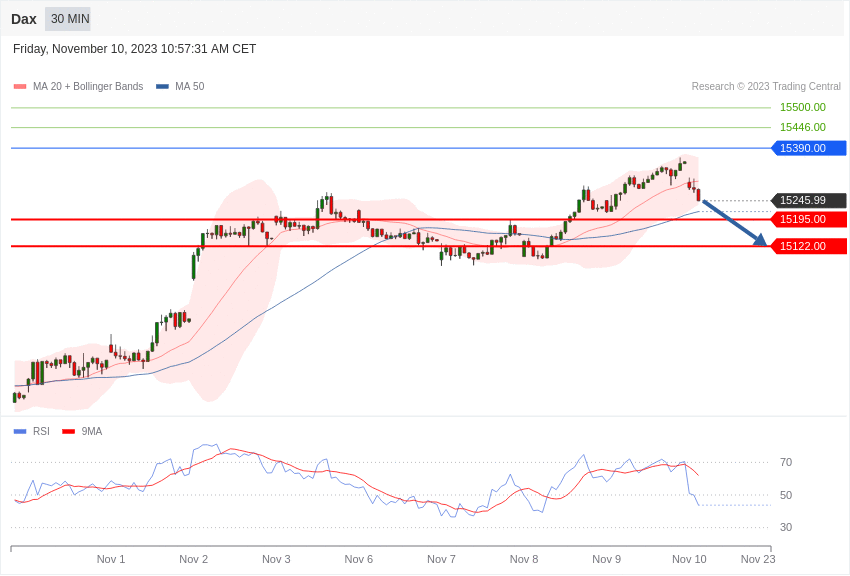Click the Dax chart title
This screenshot has height=576, width=850.
click(24, 20)
